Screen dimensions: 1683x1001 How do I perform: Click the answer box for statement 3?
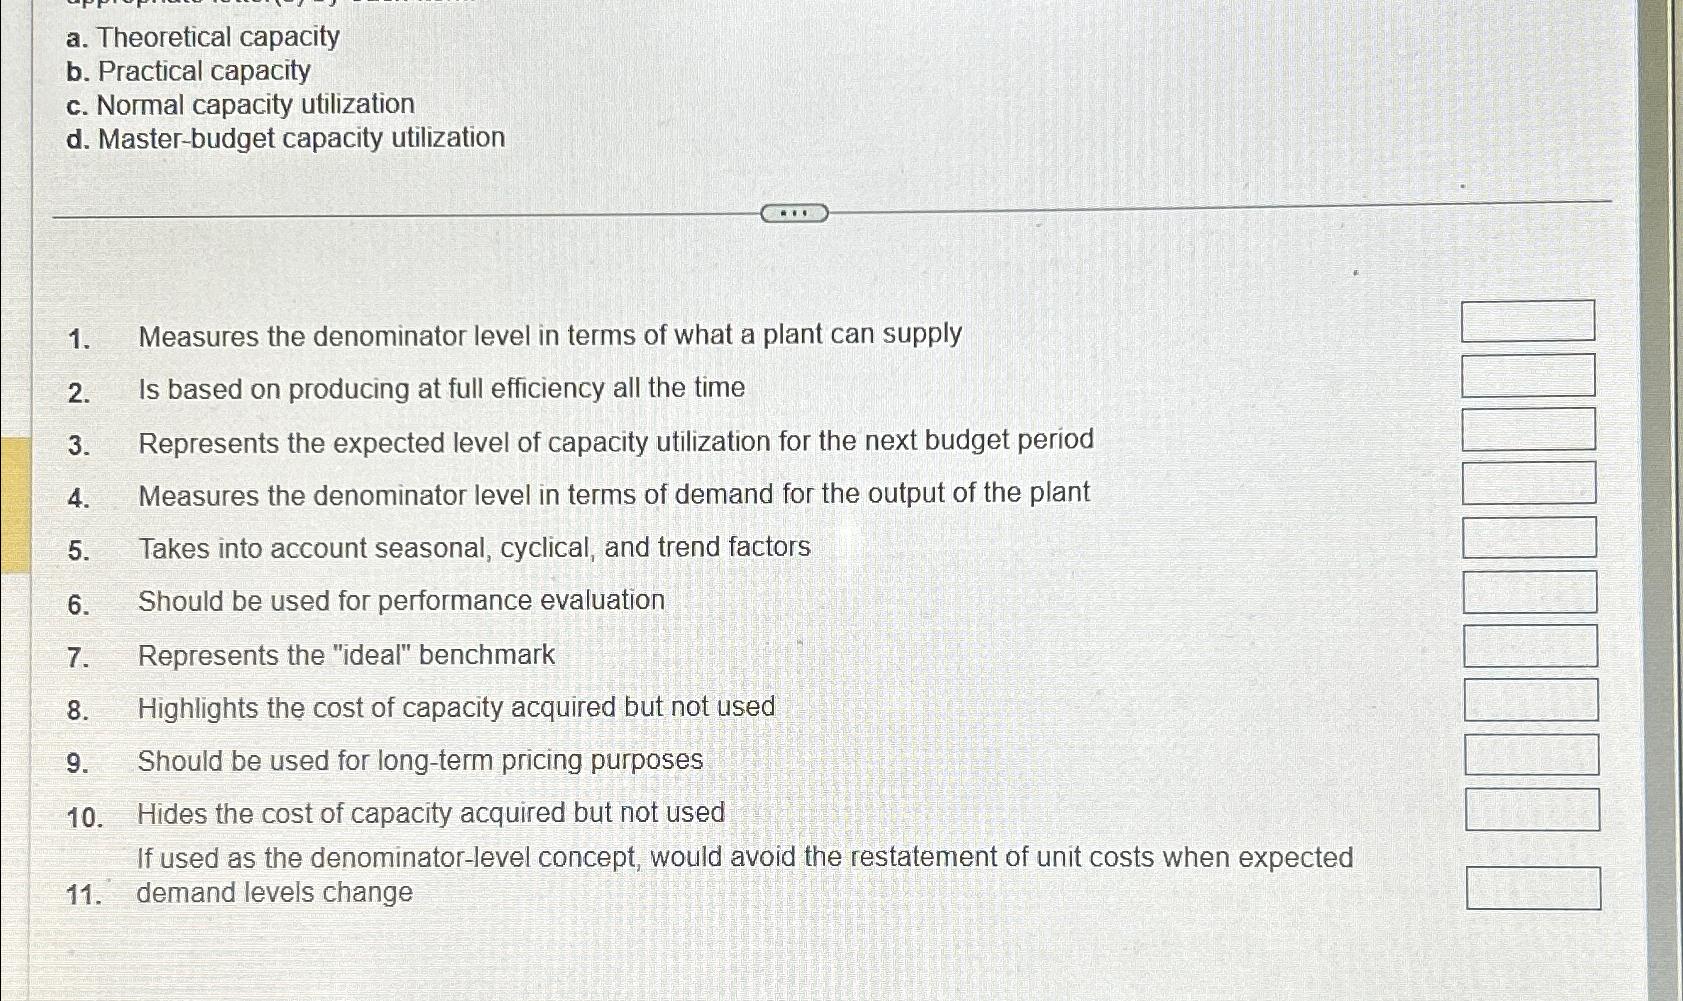(1528, 430)
